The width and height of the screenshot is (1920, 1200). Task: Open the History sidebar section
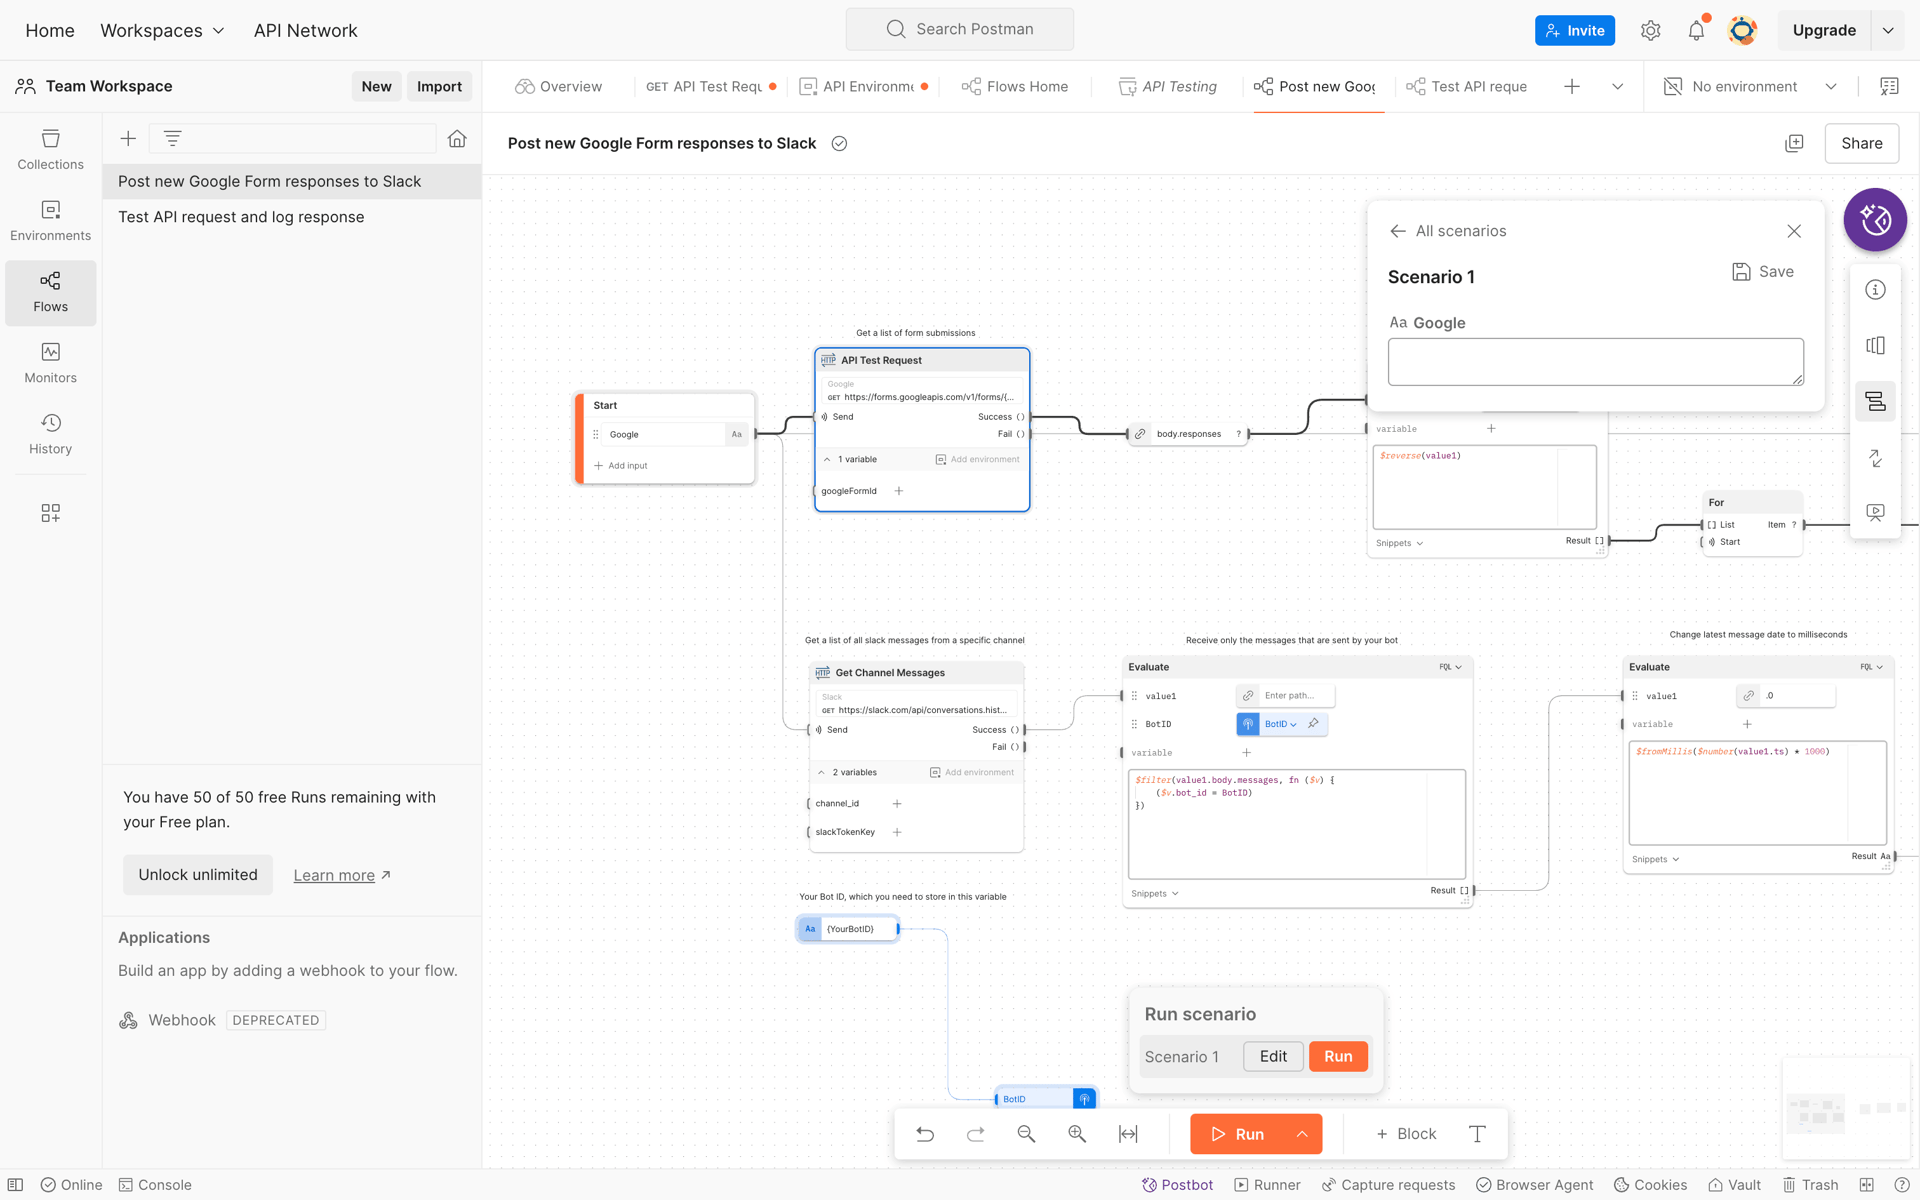pos(50,434)
